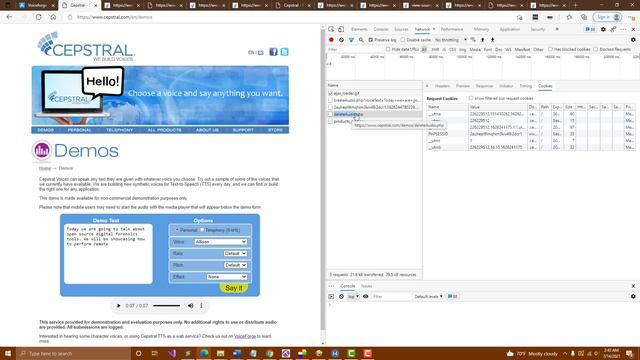Switch to Issues tab in drawer
Screen dimensions: 640x360
[367, 286]
